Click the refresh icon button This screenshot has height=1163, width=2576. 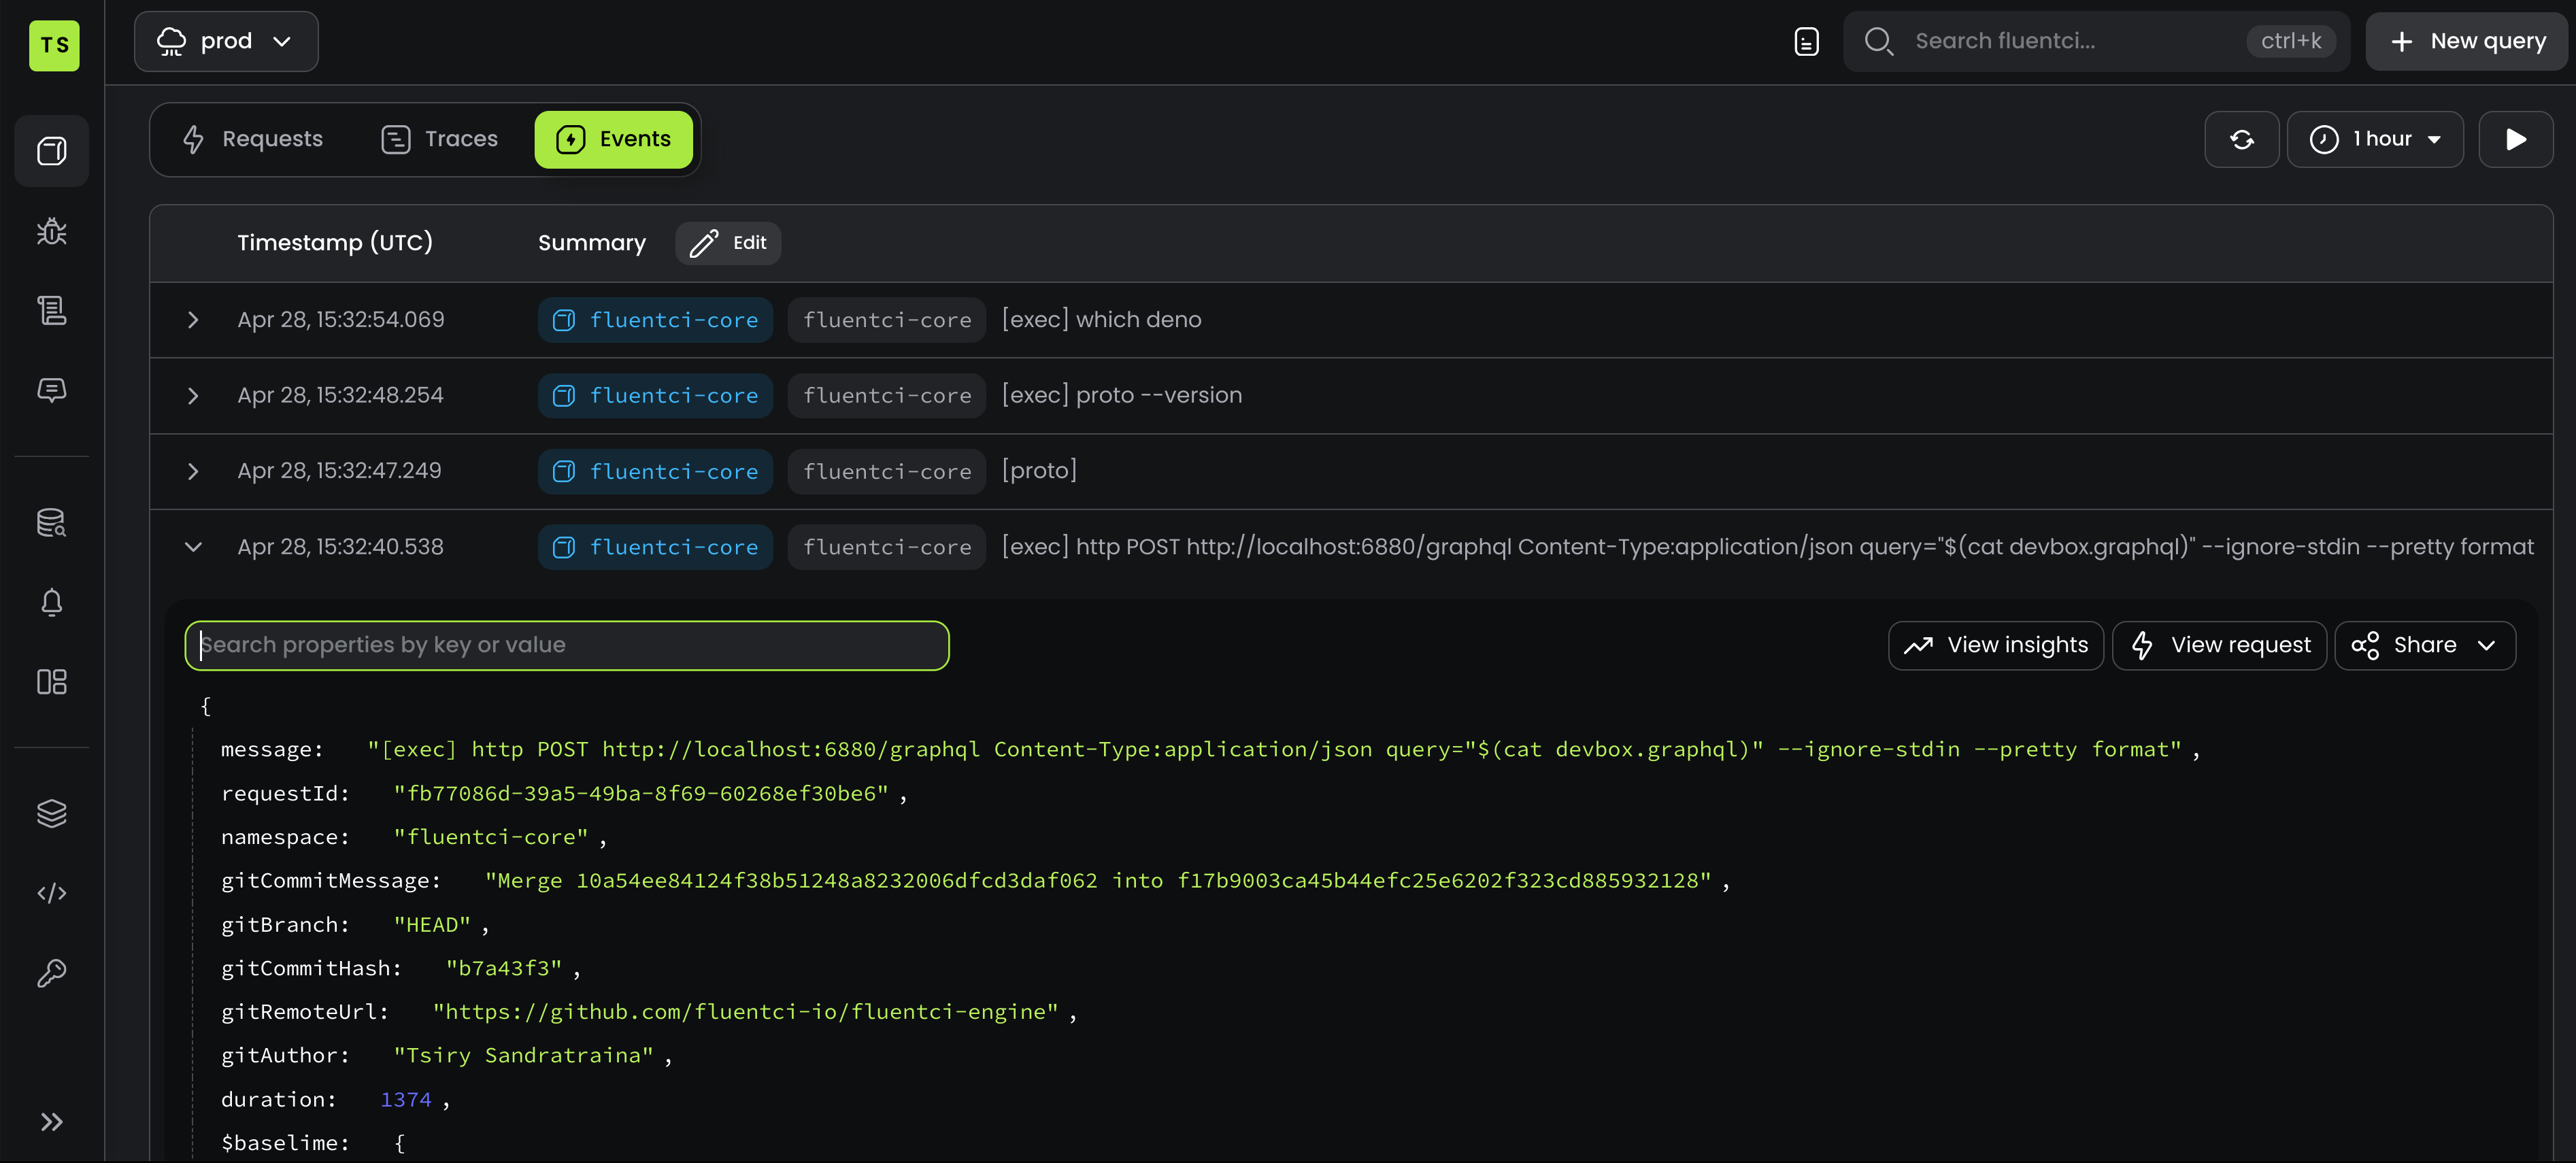pyautogui.click(x=2241, y=139)
